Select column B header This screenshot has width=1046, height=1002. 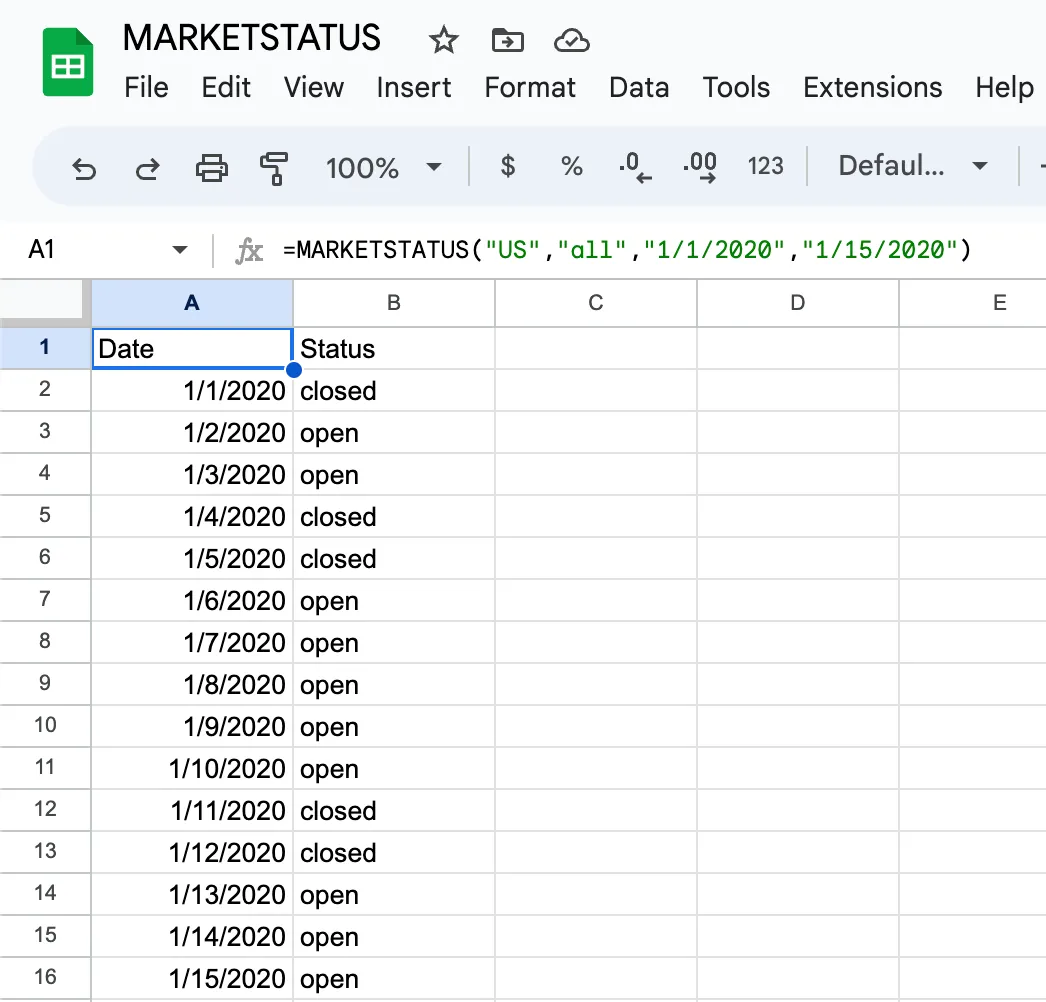(394, 303)
